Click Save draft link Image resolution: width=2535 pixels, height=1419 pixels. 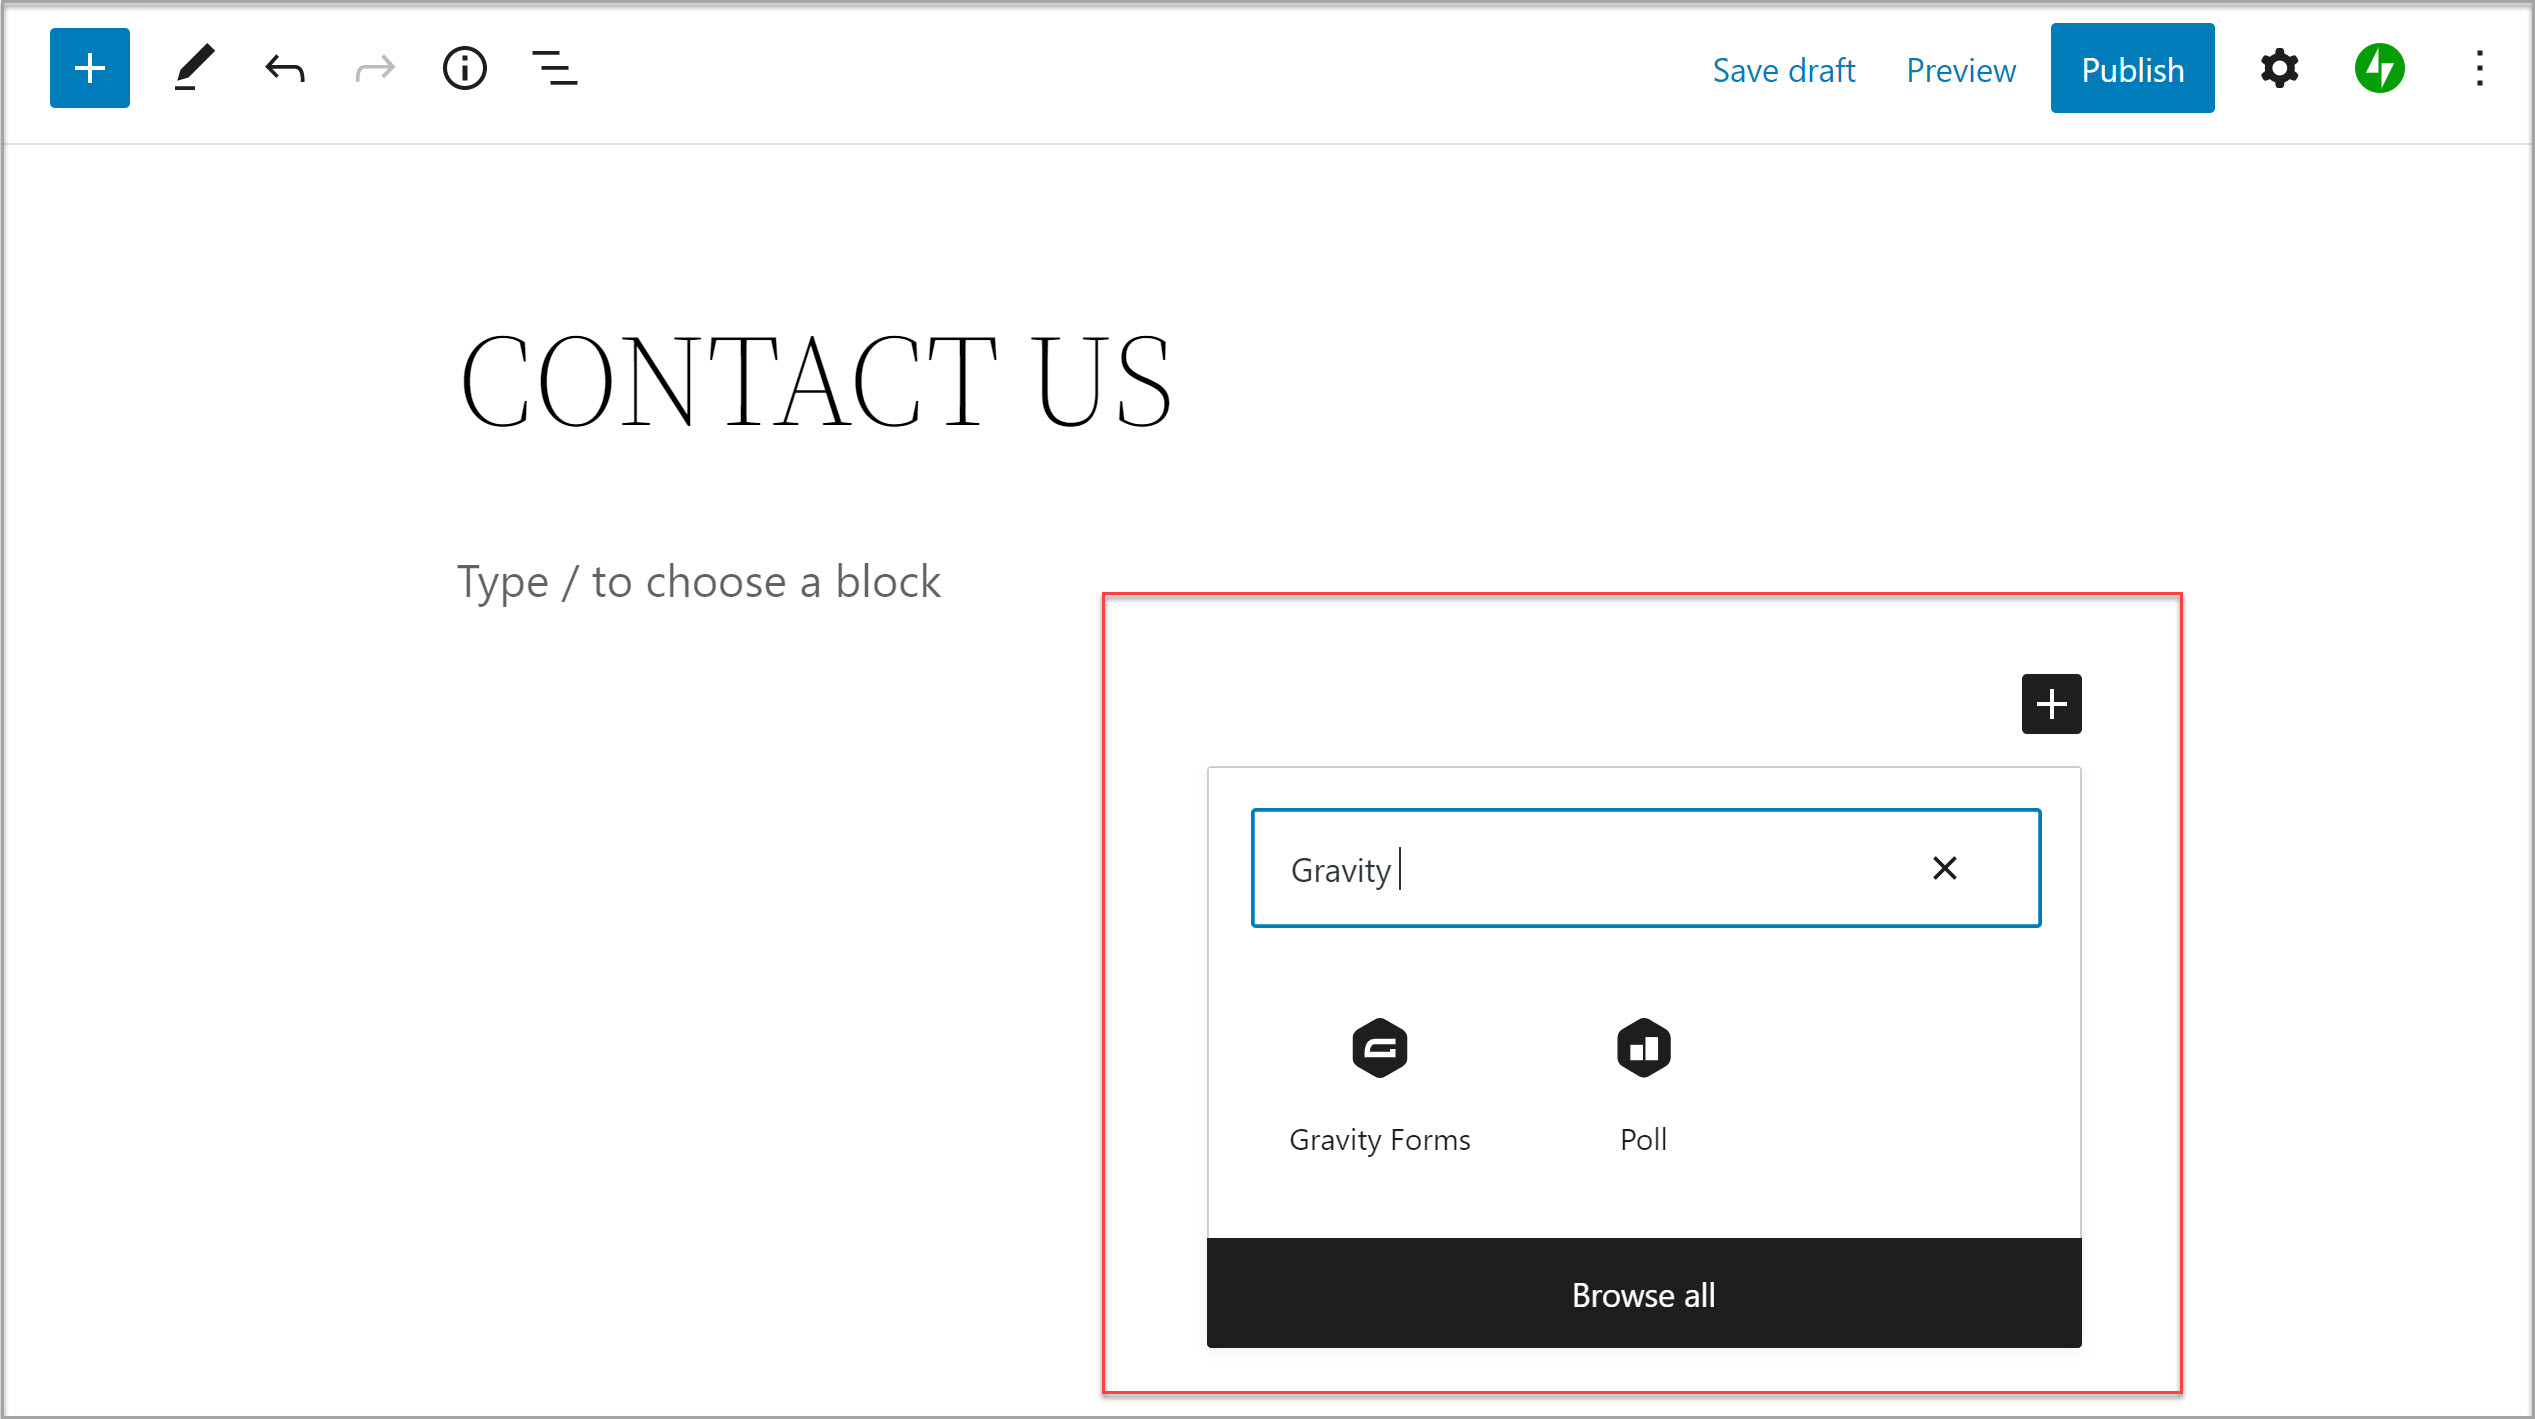click(x=1784, y=70)
